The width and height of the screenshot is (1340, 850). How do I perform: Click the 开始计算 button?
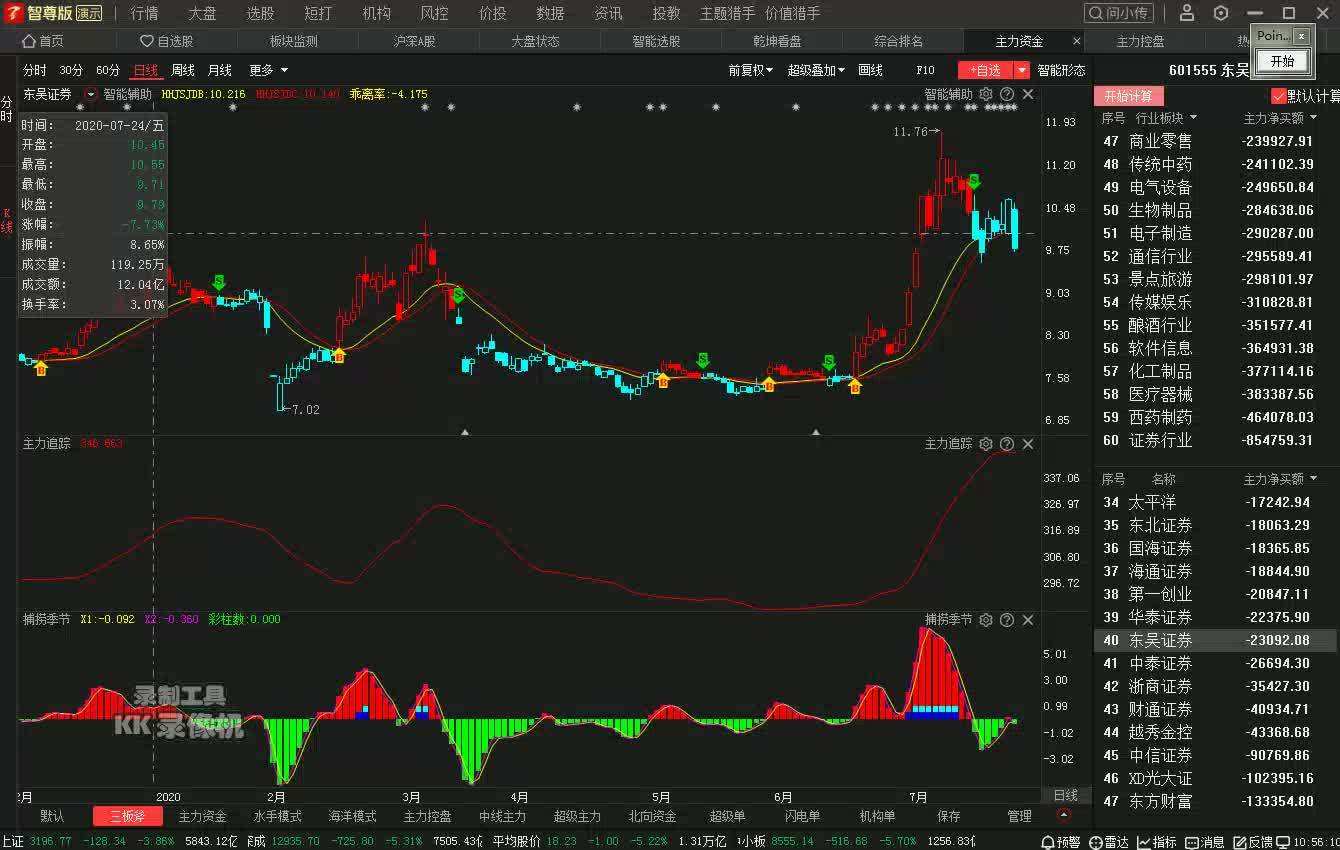tap(1128, 96)
